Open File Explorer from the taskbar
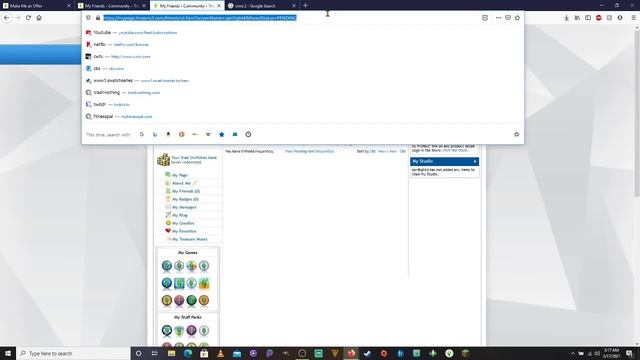The image size is (640, 360). point(171,353)
